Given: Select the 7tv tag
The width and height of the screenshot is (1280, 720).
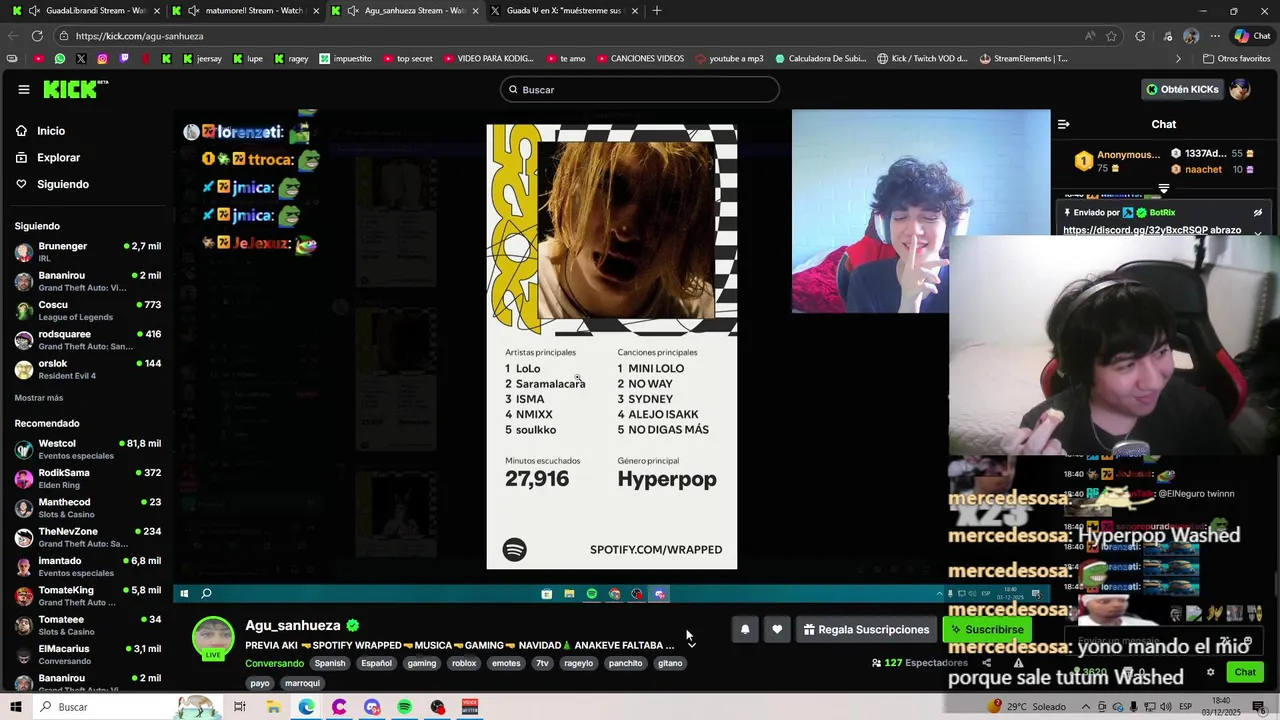Looking at the screenshot, I should 542,663.
